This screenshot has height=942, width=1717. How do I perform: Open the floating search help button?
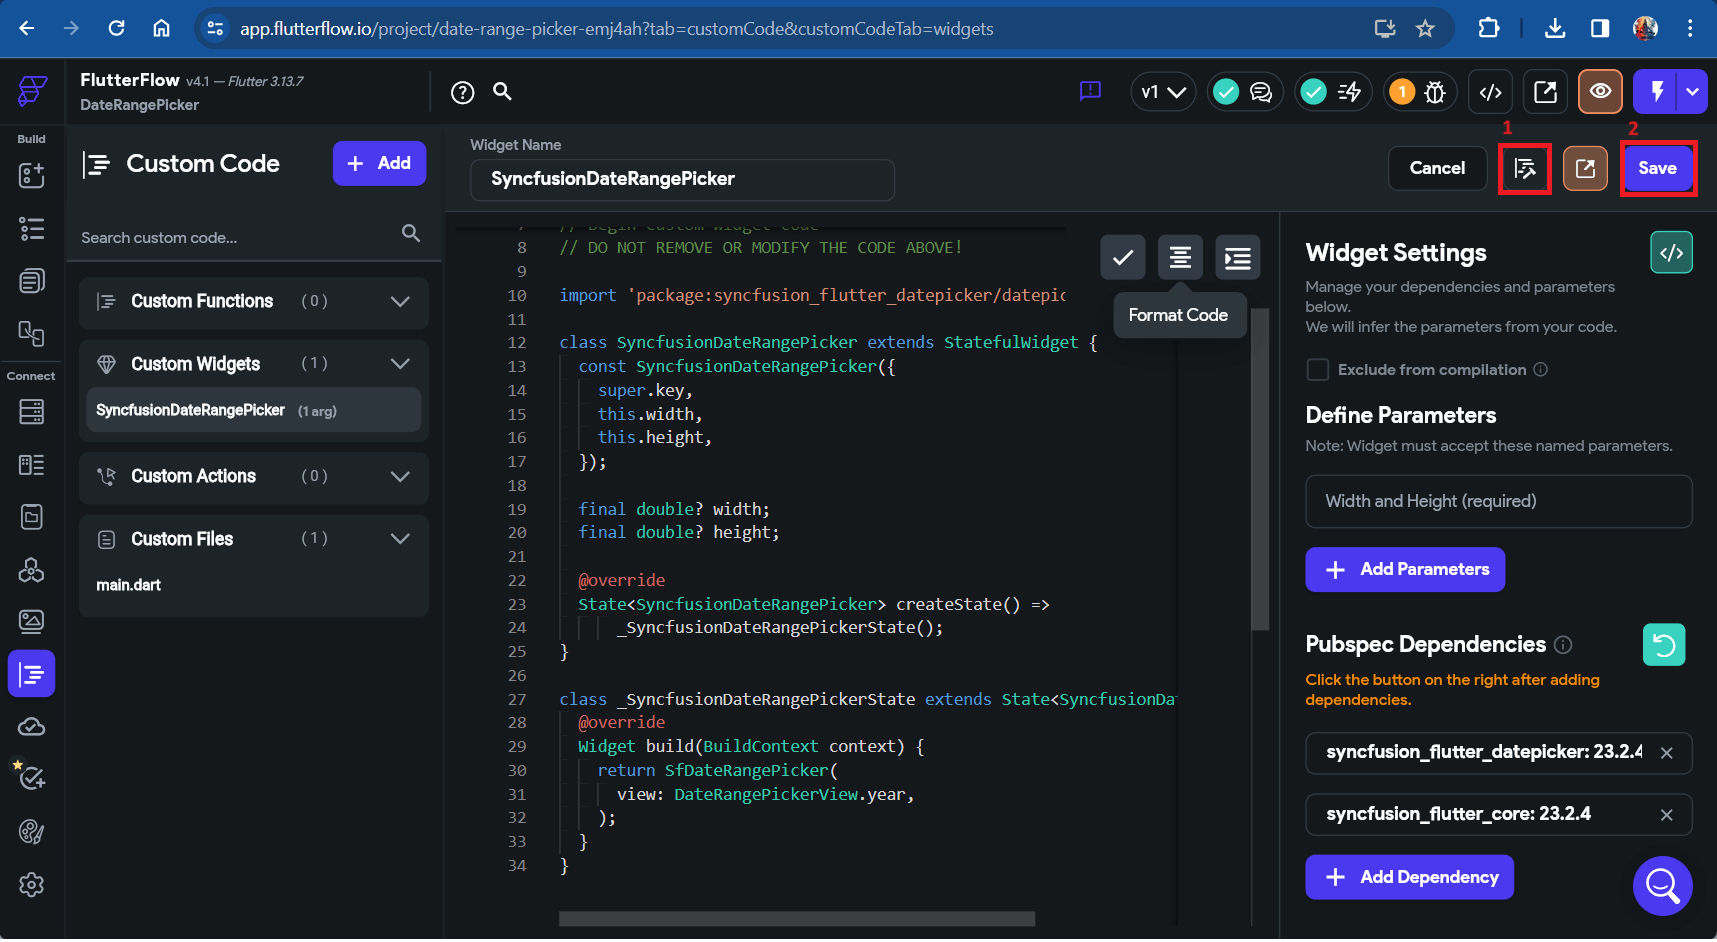(x=1662, y=886)
